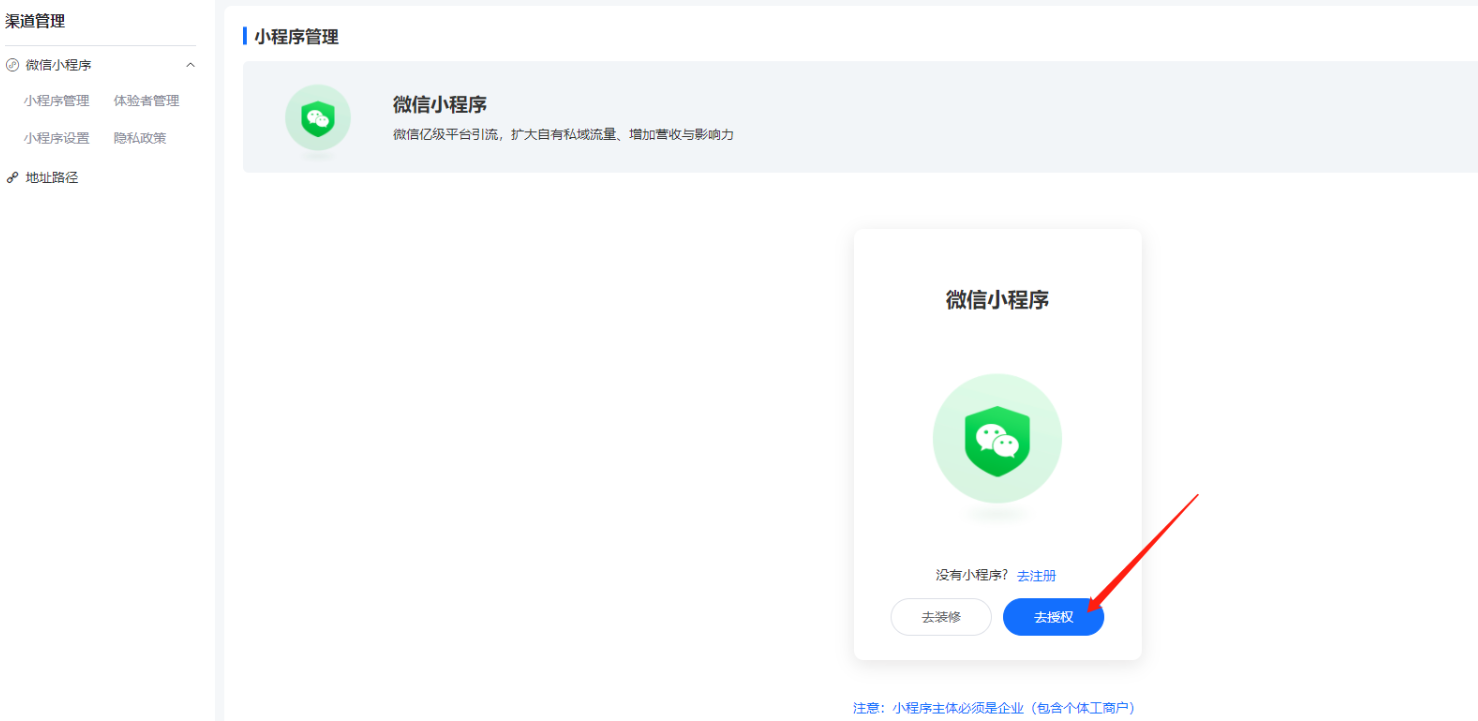Click the note 小程序主体必须是企业
This screenshot has height=721, width=1478.
point(994,707)
